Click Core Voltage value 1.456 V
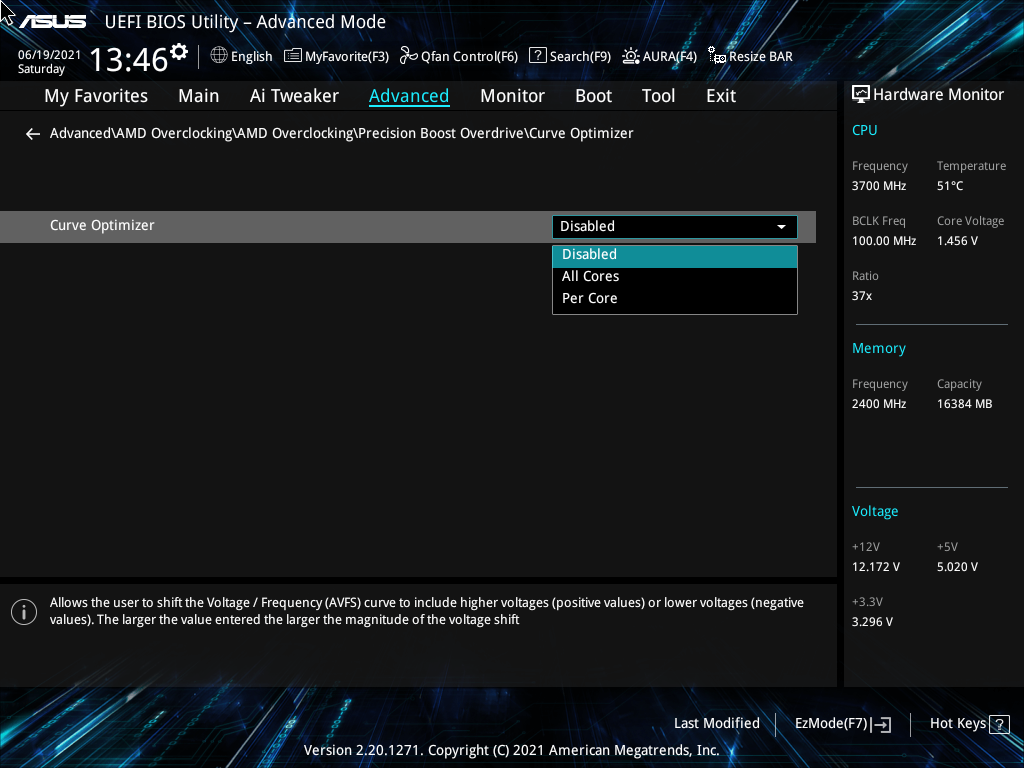 (x=957, y=241)
